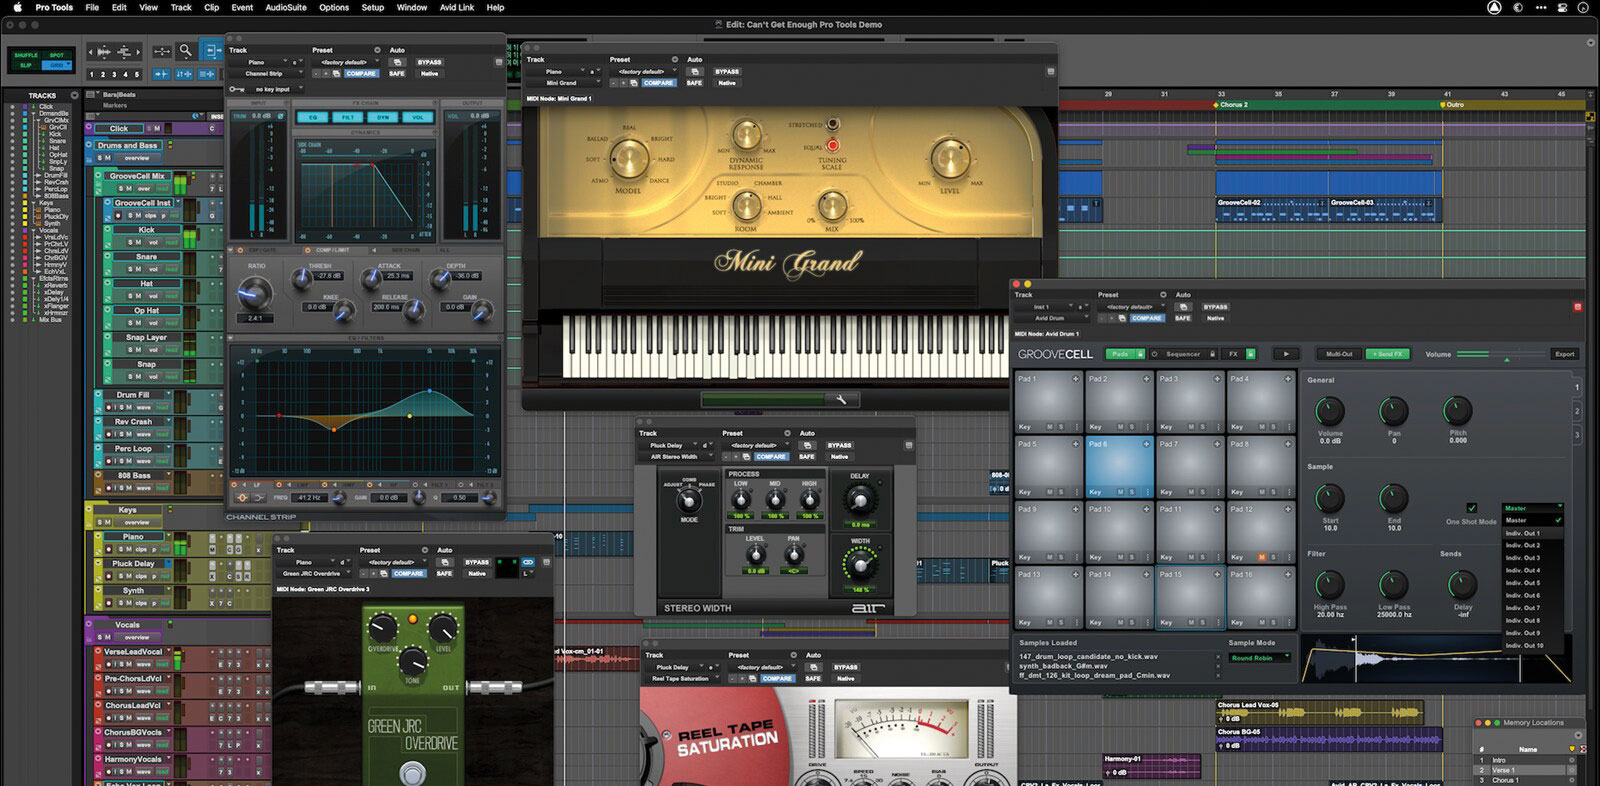Image resolution: width=1600 pixels, height=786 pixels.
Task: Click Native in Stereo Width window
Action: pos(839,457)
